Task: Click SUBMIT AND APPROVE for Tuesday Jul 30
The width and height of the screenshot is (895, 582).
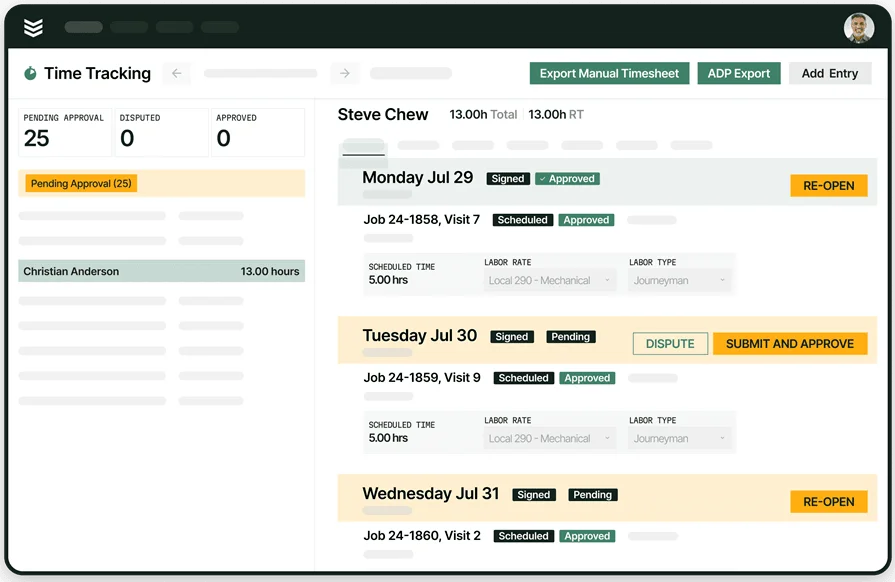Action: 789,343
